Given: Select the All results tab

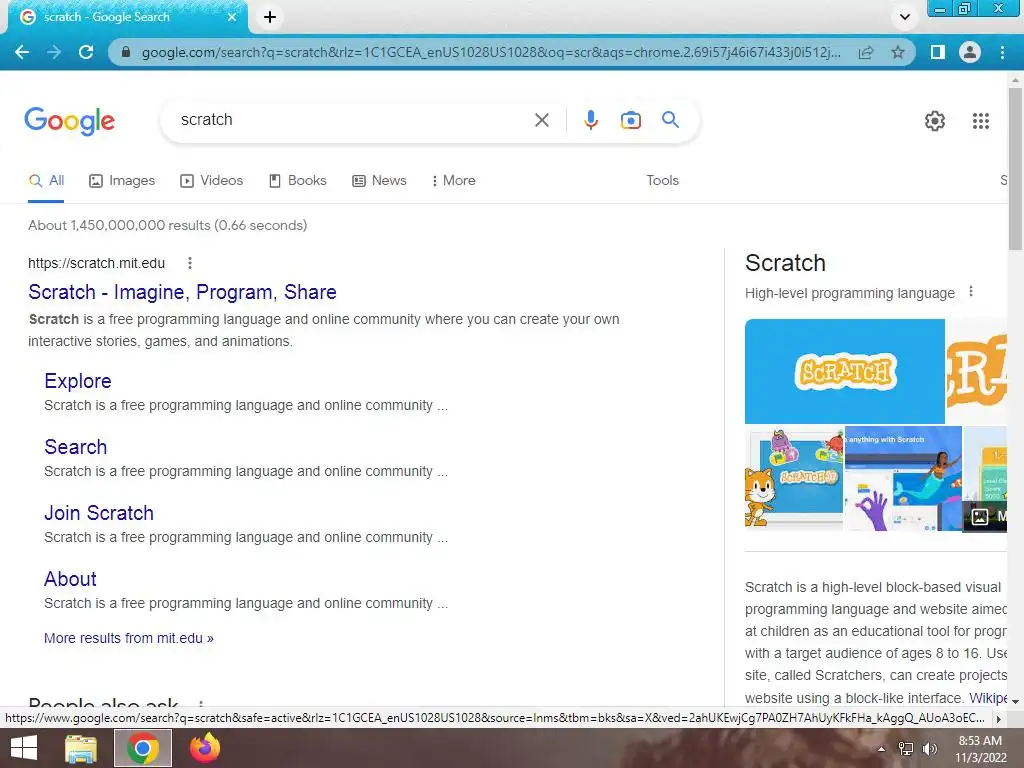Looking at the screenshot, I should pos(46,180).
